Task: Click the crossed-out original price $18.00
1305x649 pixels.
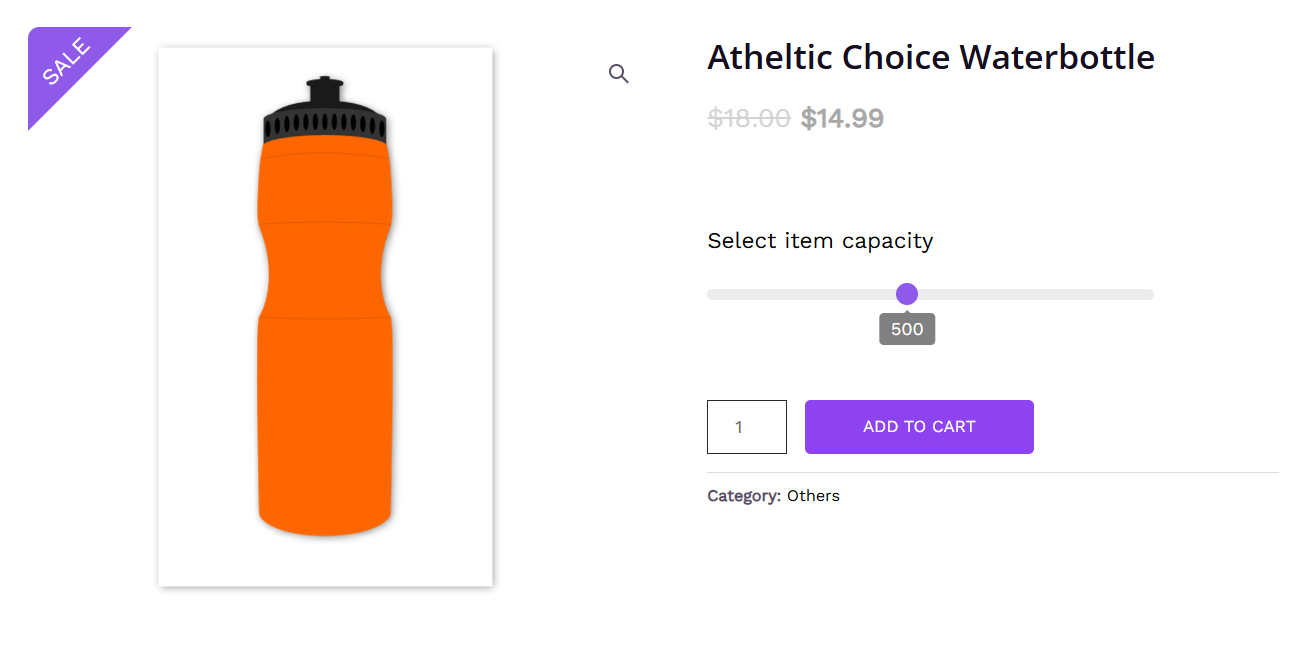Action: (x=749, y=118)
